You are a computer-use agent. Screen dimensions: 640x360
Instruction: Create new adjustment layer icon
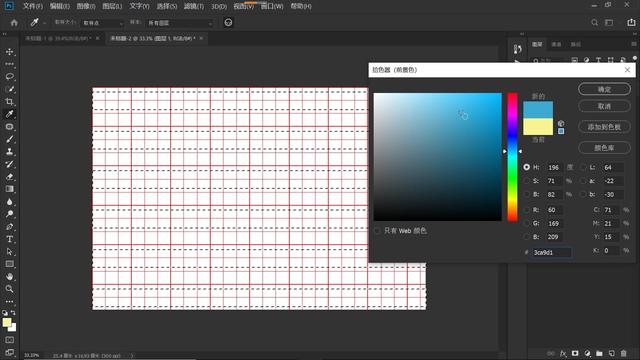(x=587, y=353)
